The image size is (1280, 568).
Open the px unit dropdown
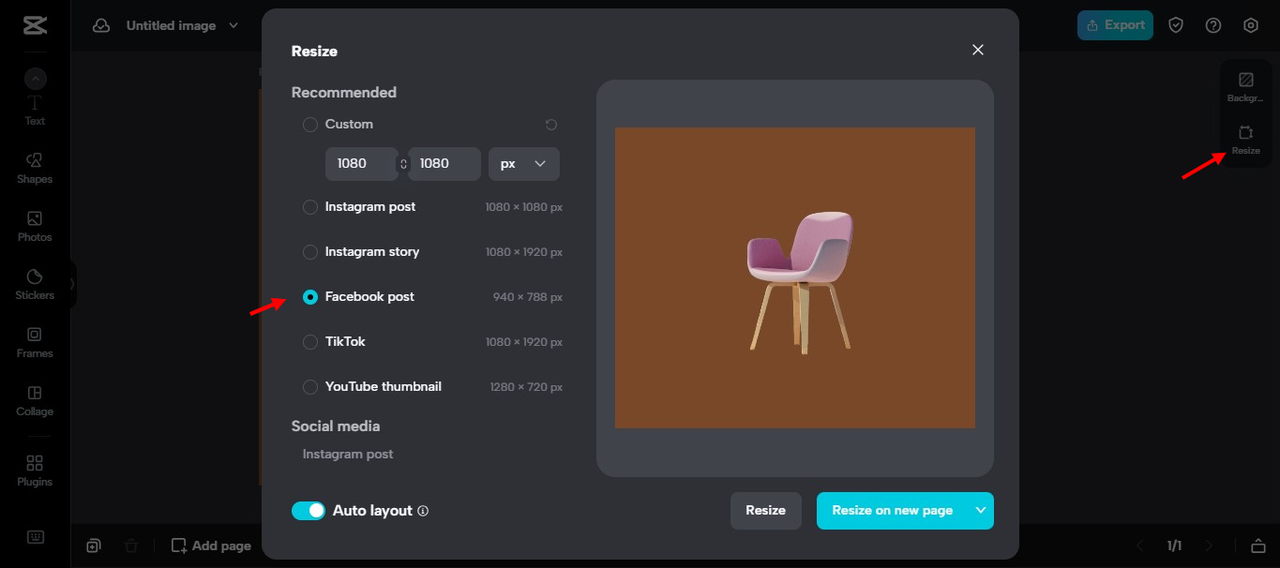coord(524,164)
